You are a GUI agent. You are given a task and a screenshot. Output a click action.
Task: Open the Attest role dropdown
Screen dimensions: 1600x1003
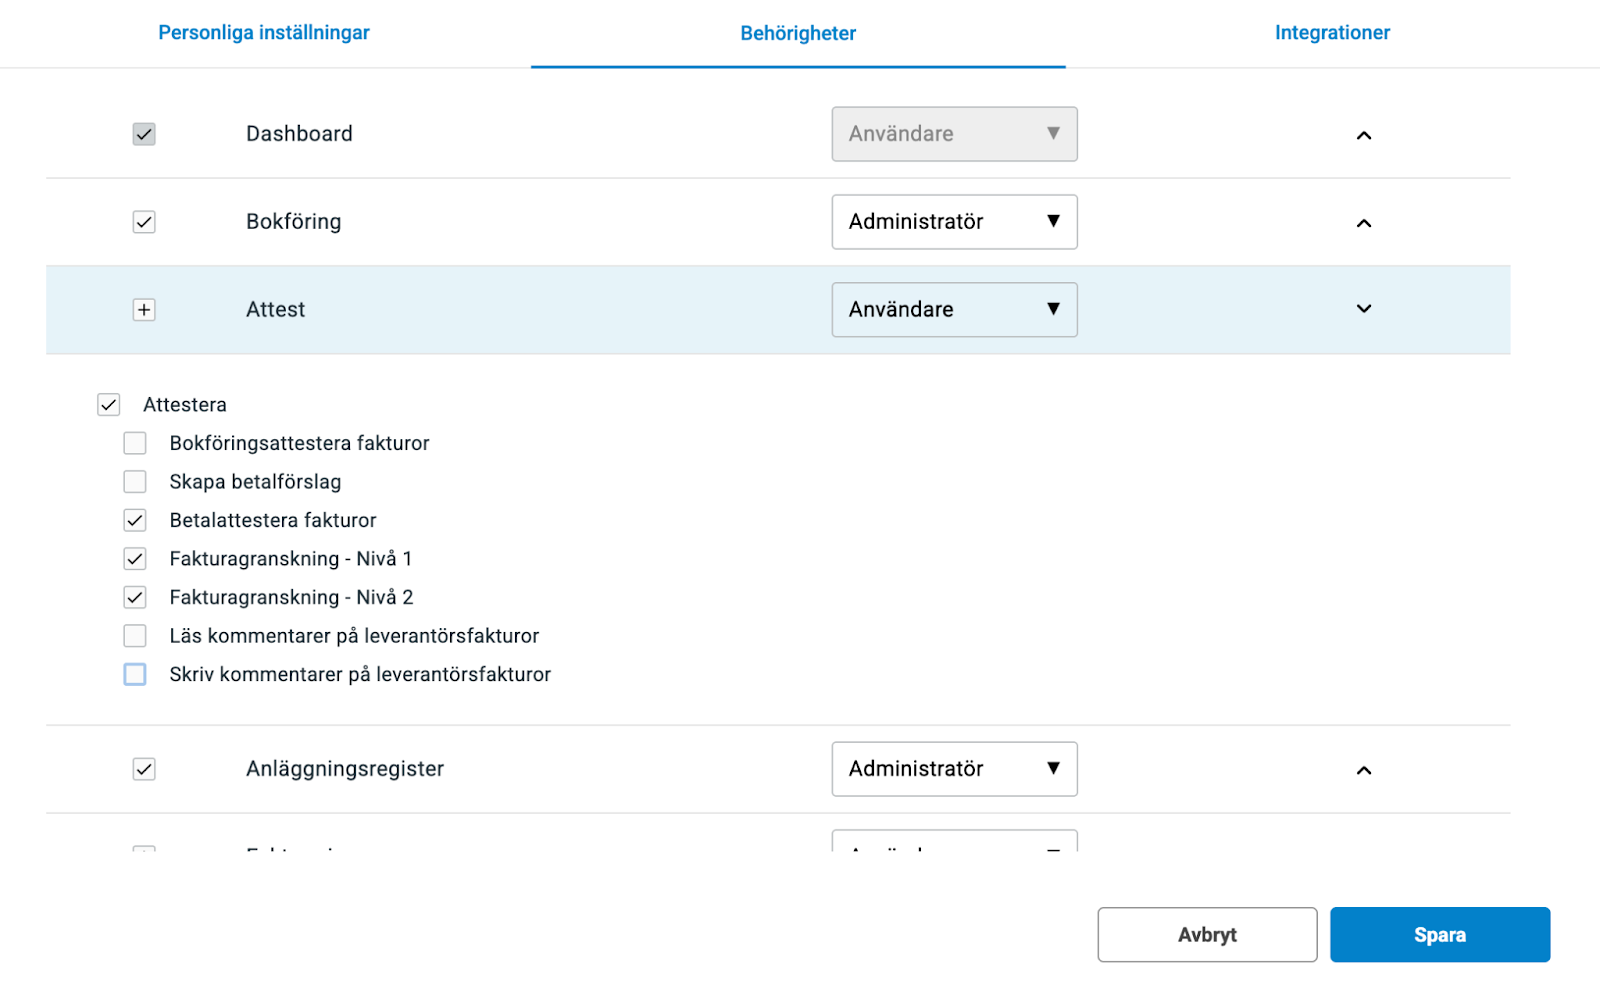point(954,310)
